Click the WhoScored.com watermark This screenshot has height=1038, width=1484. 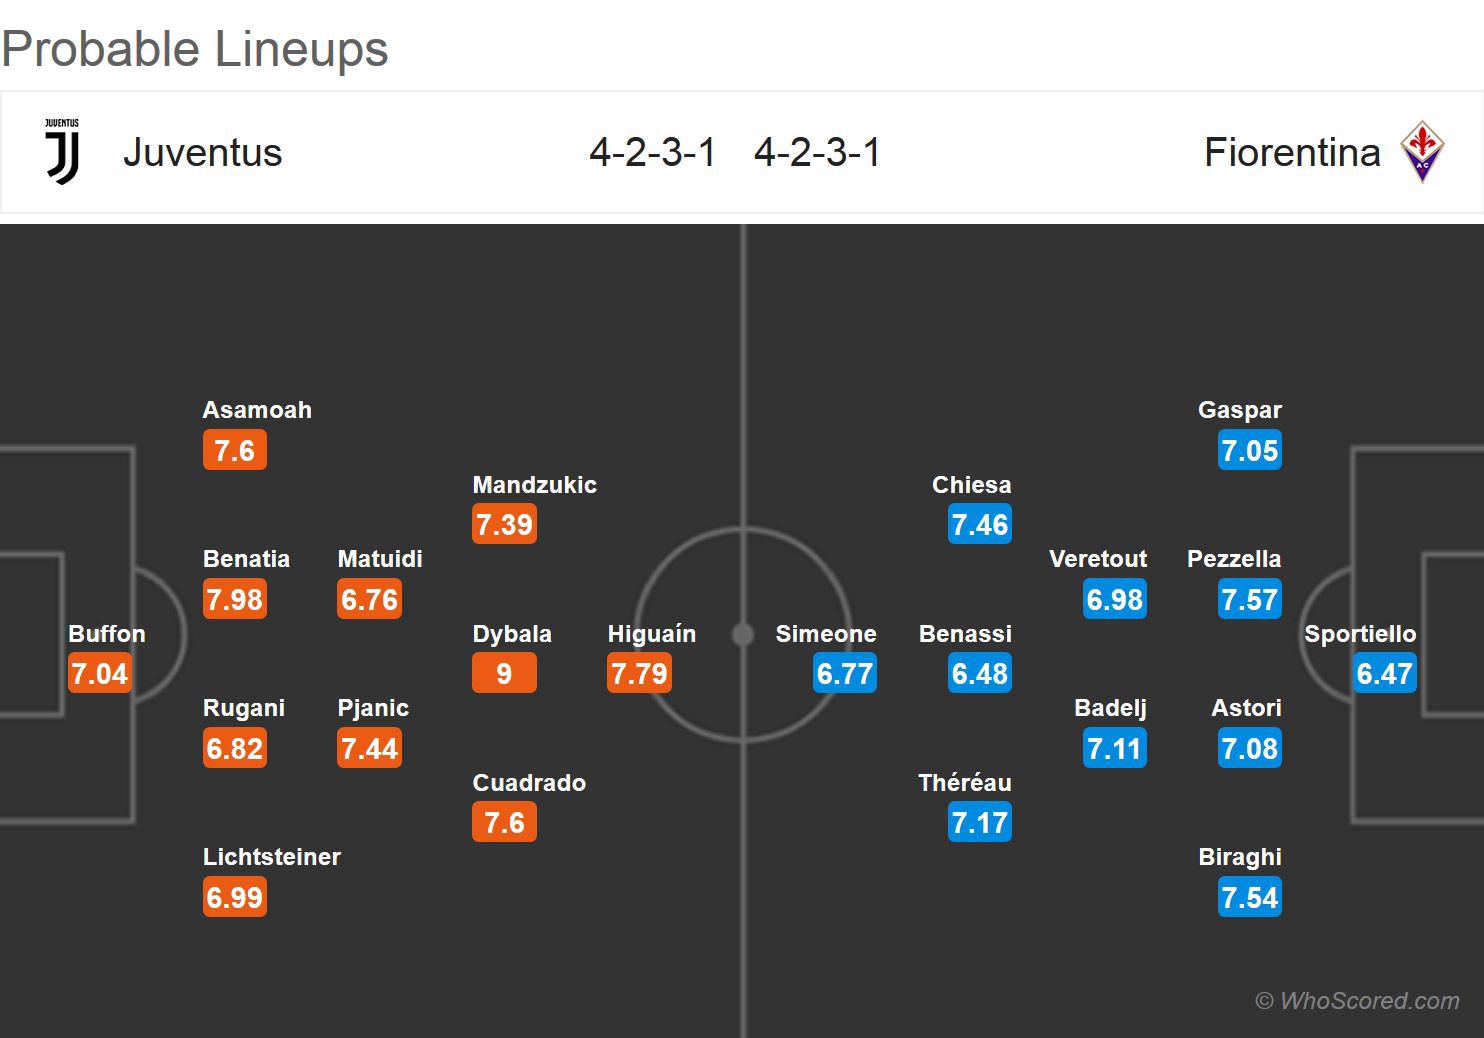click(1357, 1000)
